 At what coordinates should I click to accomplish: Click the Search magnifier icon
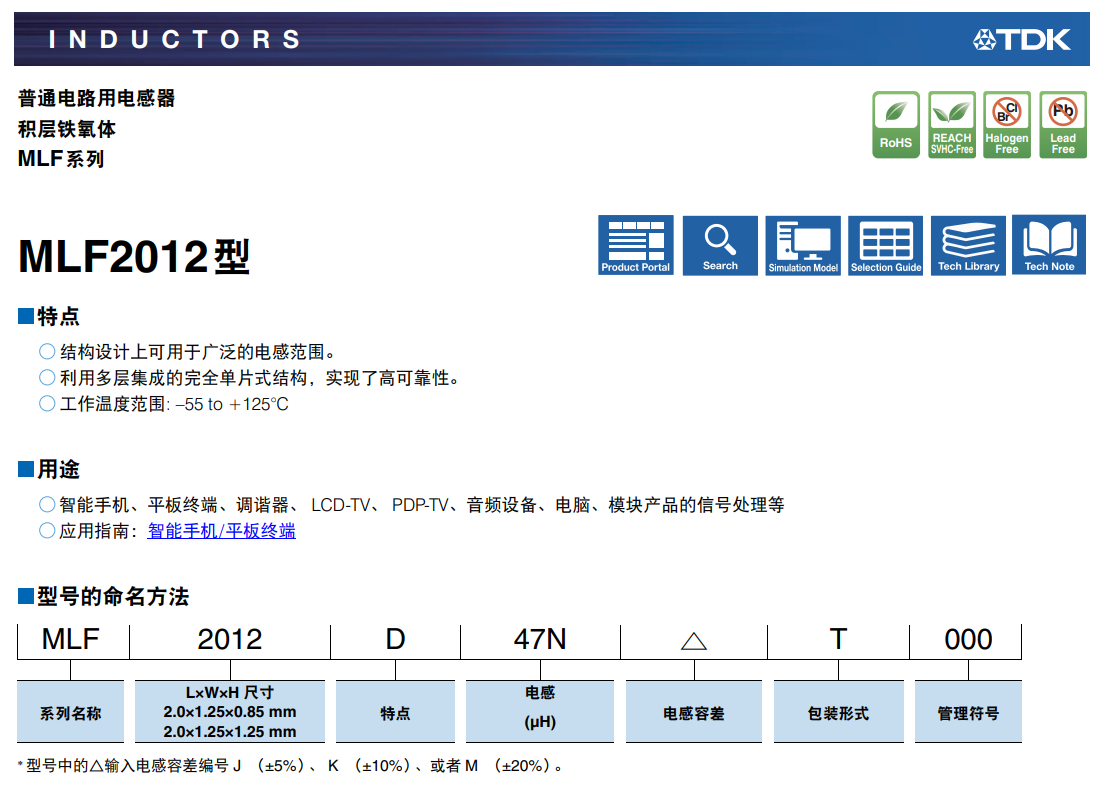pyautogui.click(x=720, y=245)
